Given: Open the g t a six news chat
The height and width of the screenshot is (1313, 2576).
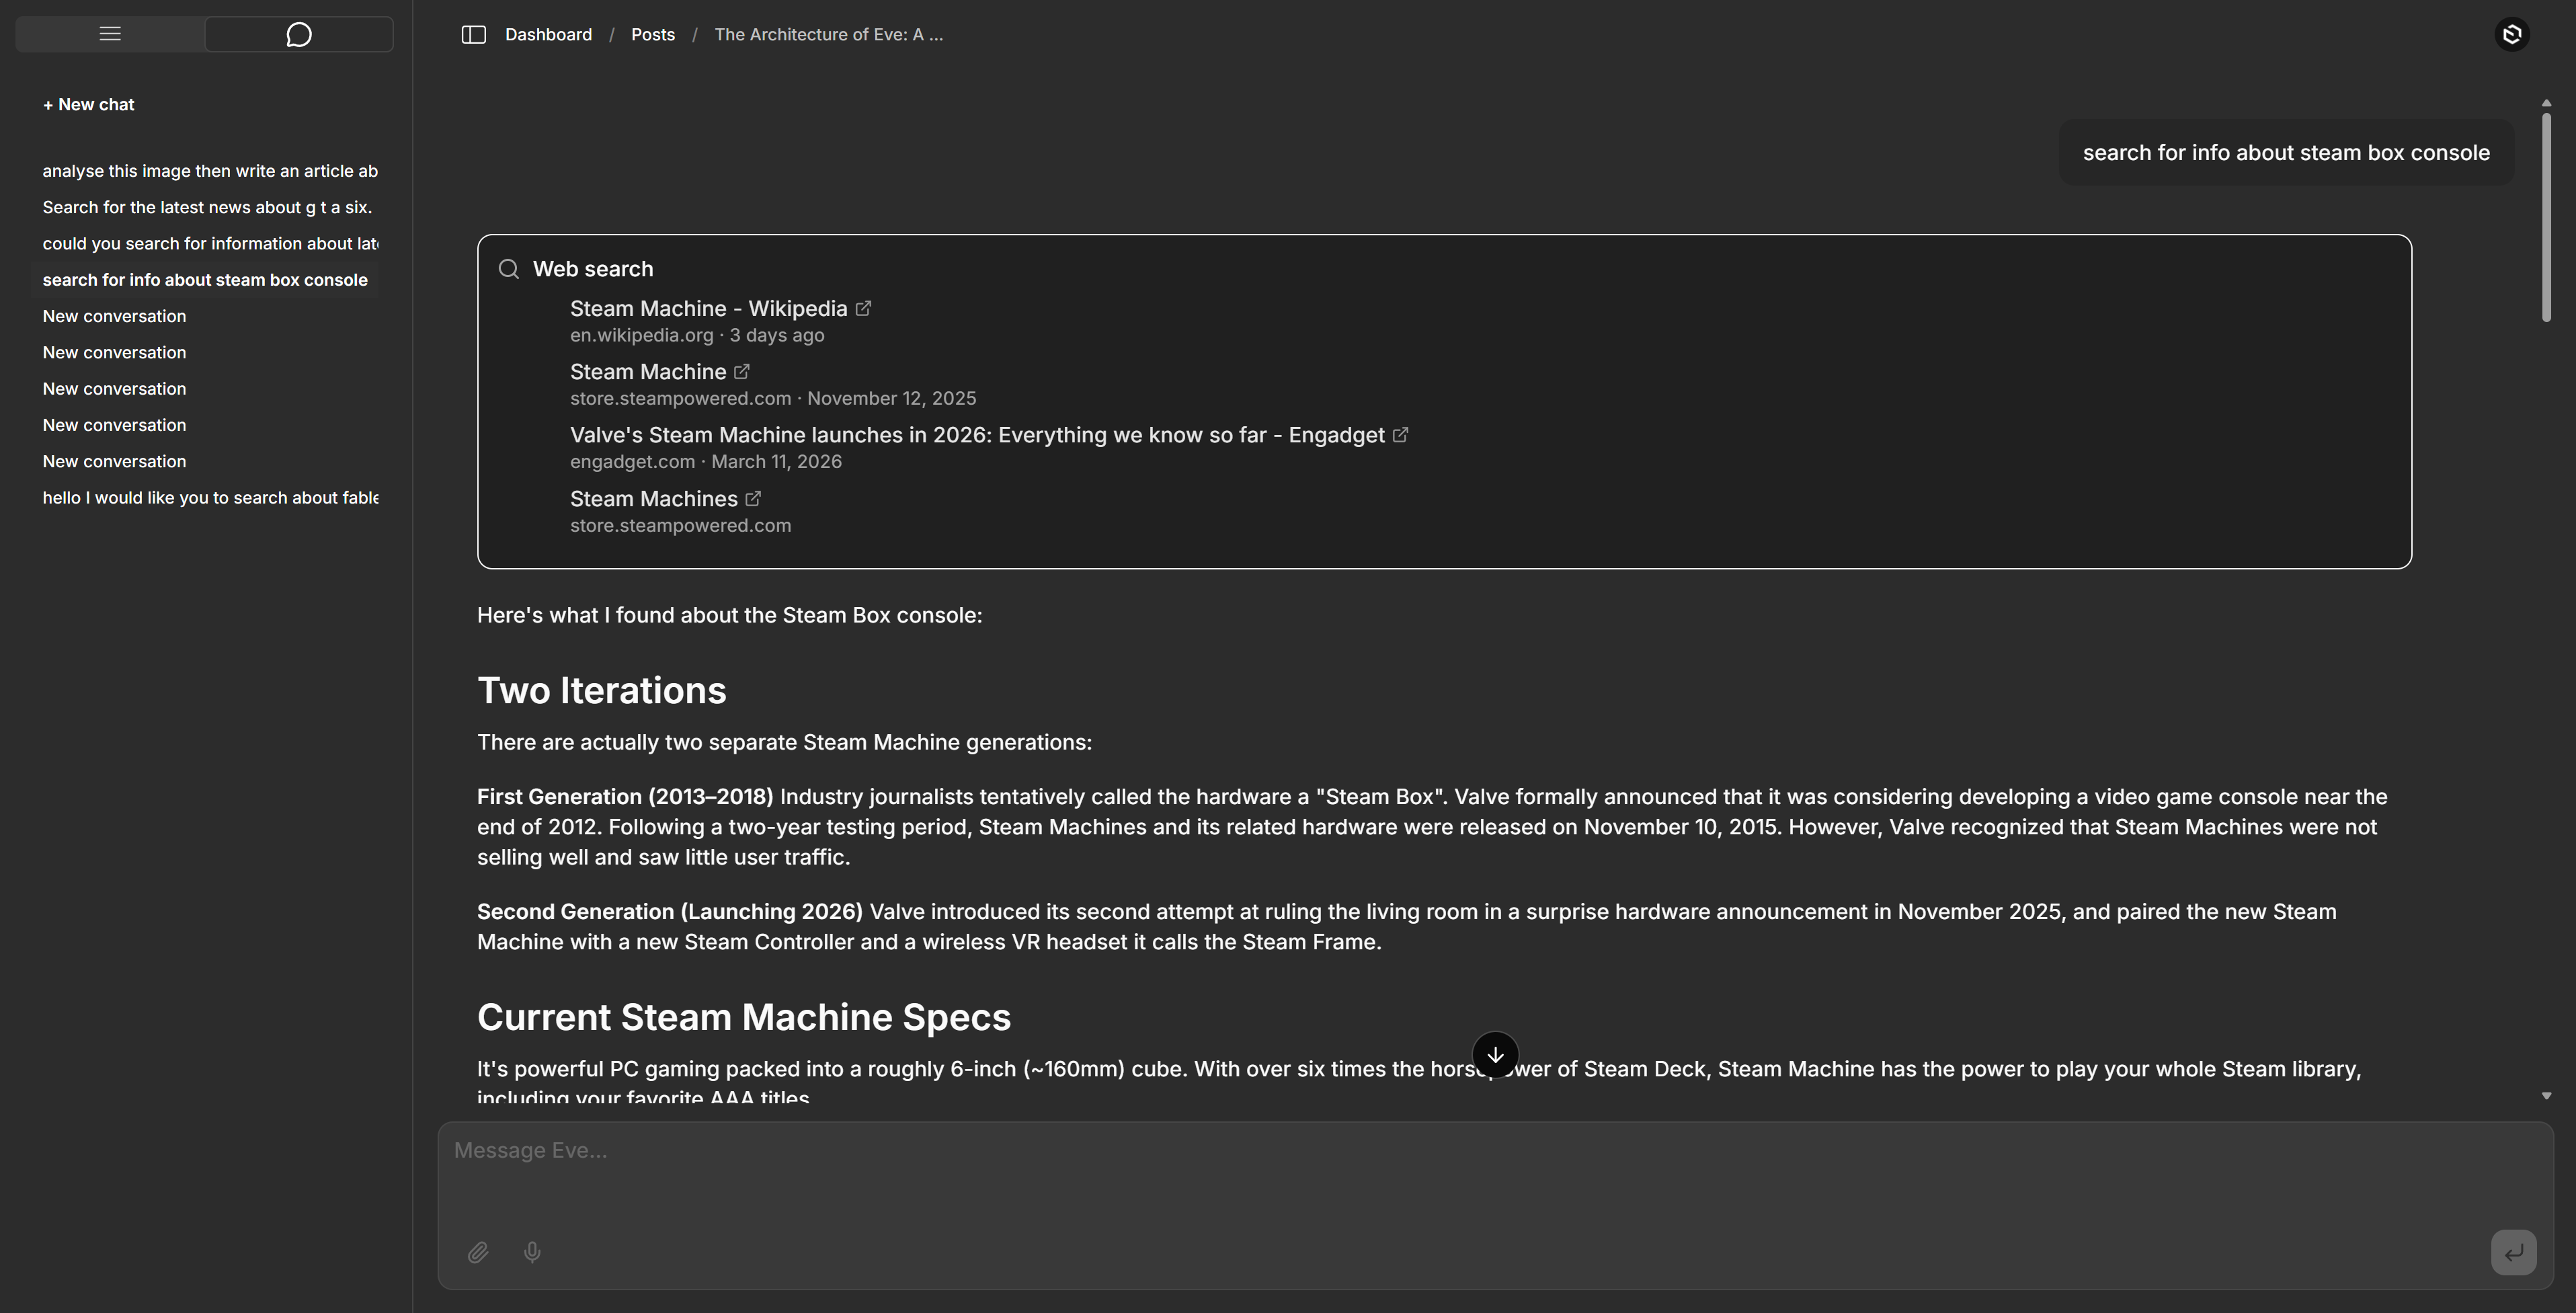Looking at the screenshot, I should coord(207,207).
